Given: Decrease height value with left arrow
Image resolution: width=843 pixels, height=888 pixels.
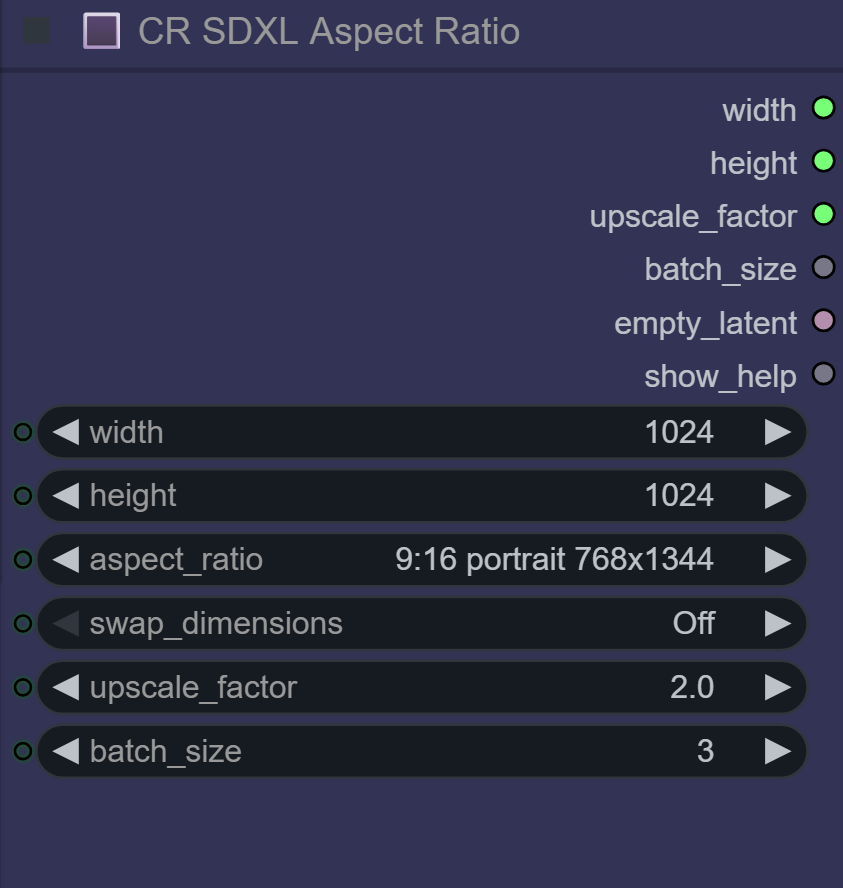Looking at the screenshot, I should [66, 496].
